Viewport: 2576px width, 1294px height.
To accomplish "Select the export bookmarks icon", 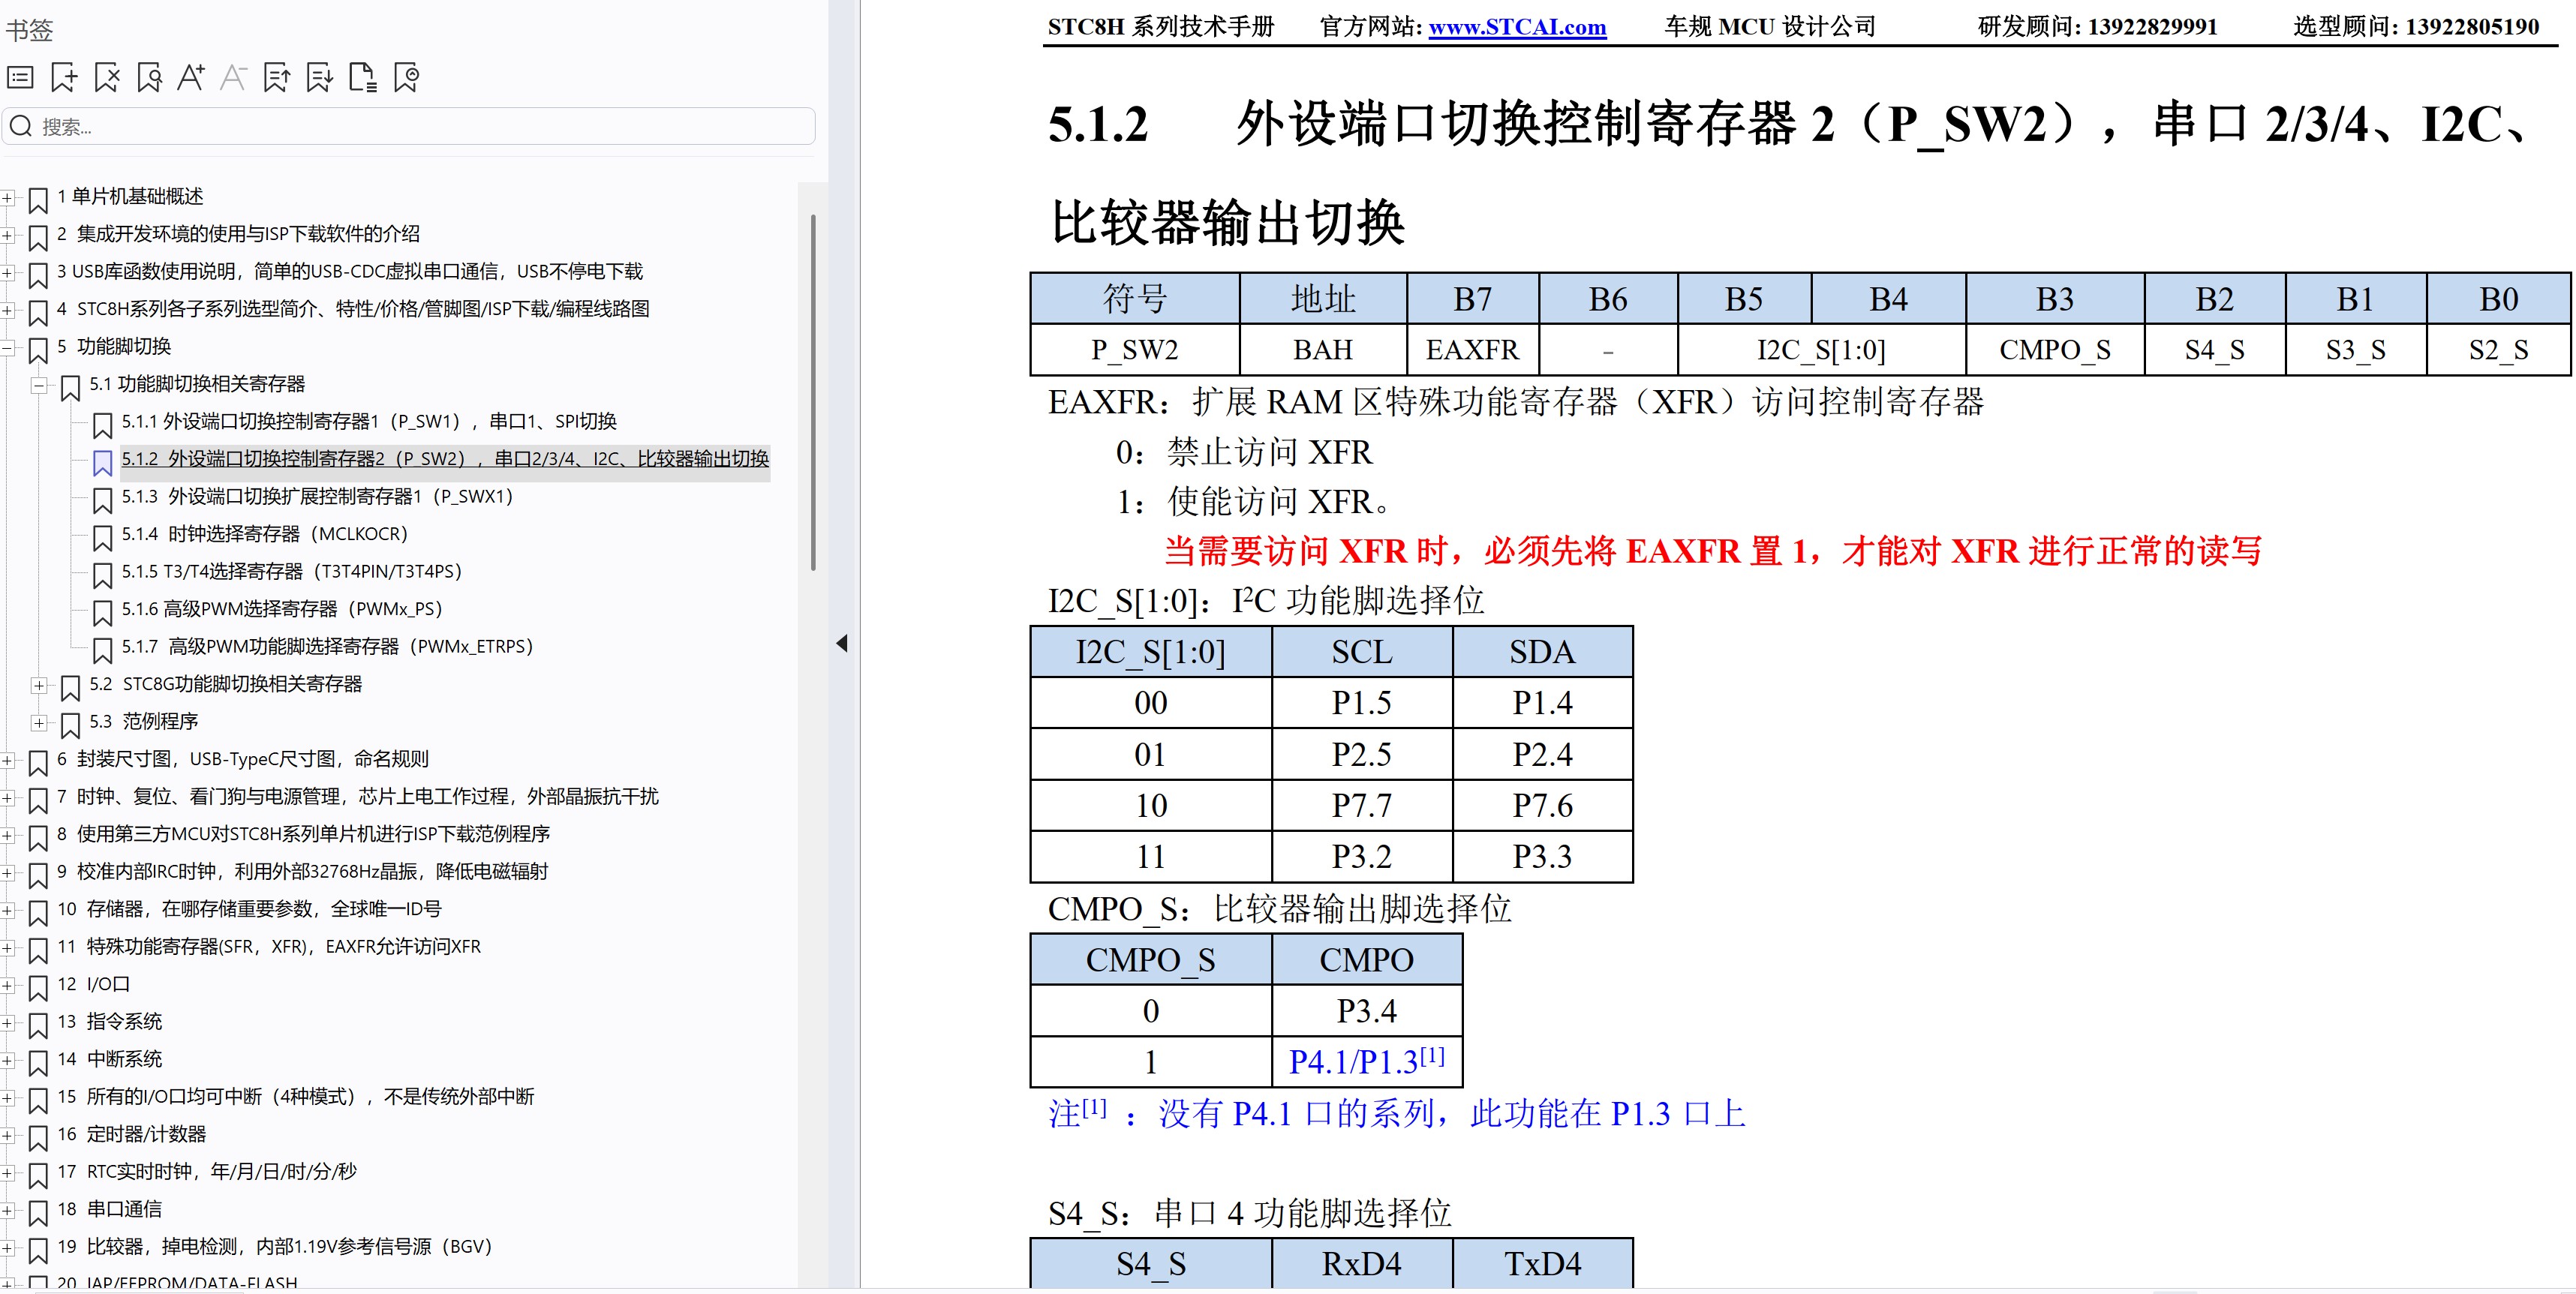I will click(278, 77).
